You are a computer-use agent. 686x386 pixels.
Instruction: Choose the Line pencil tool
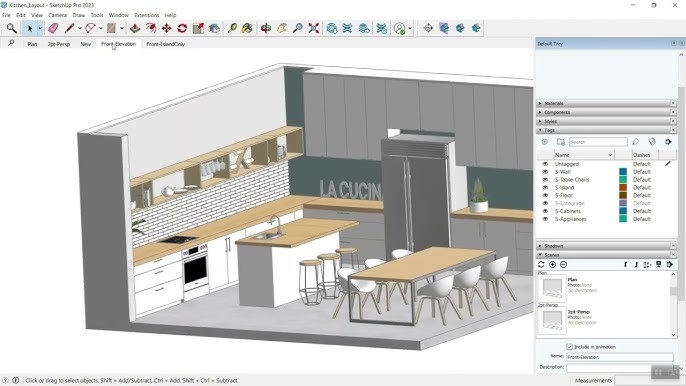pos(69,28)
